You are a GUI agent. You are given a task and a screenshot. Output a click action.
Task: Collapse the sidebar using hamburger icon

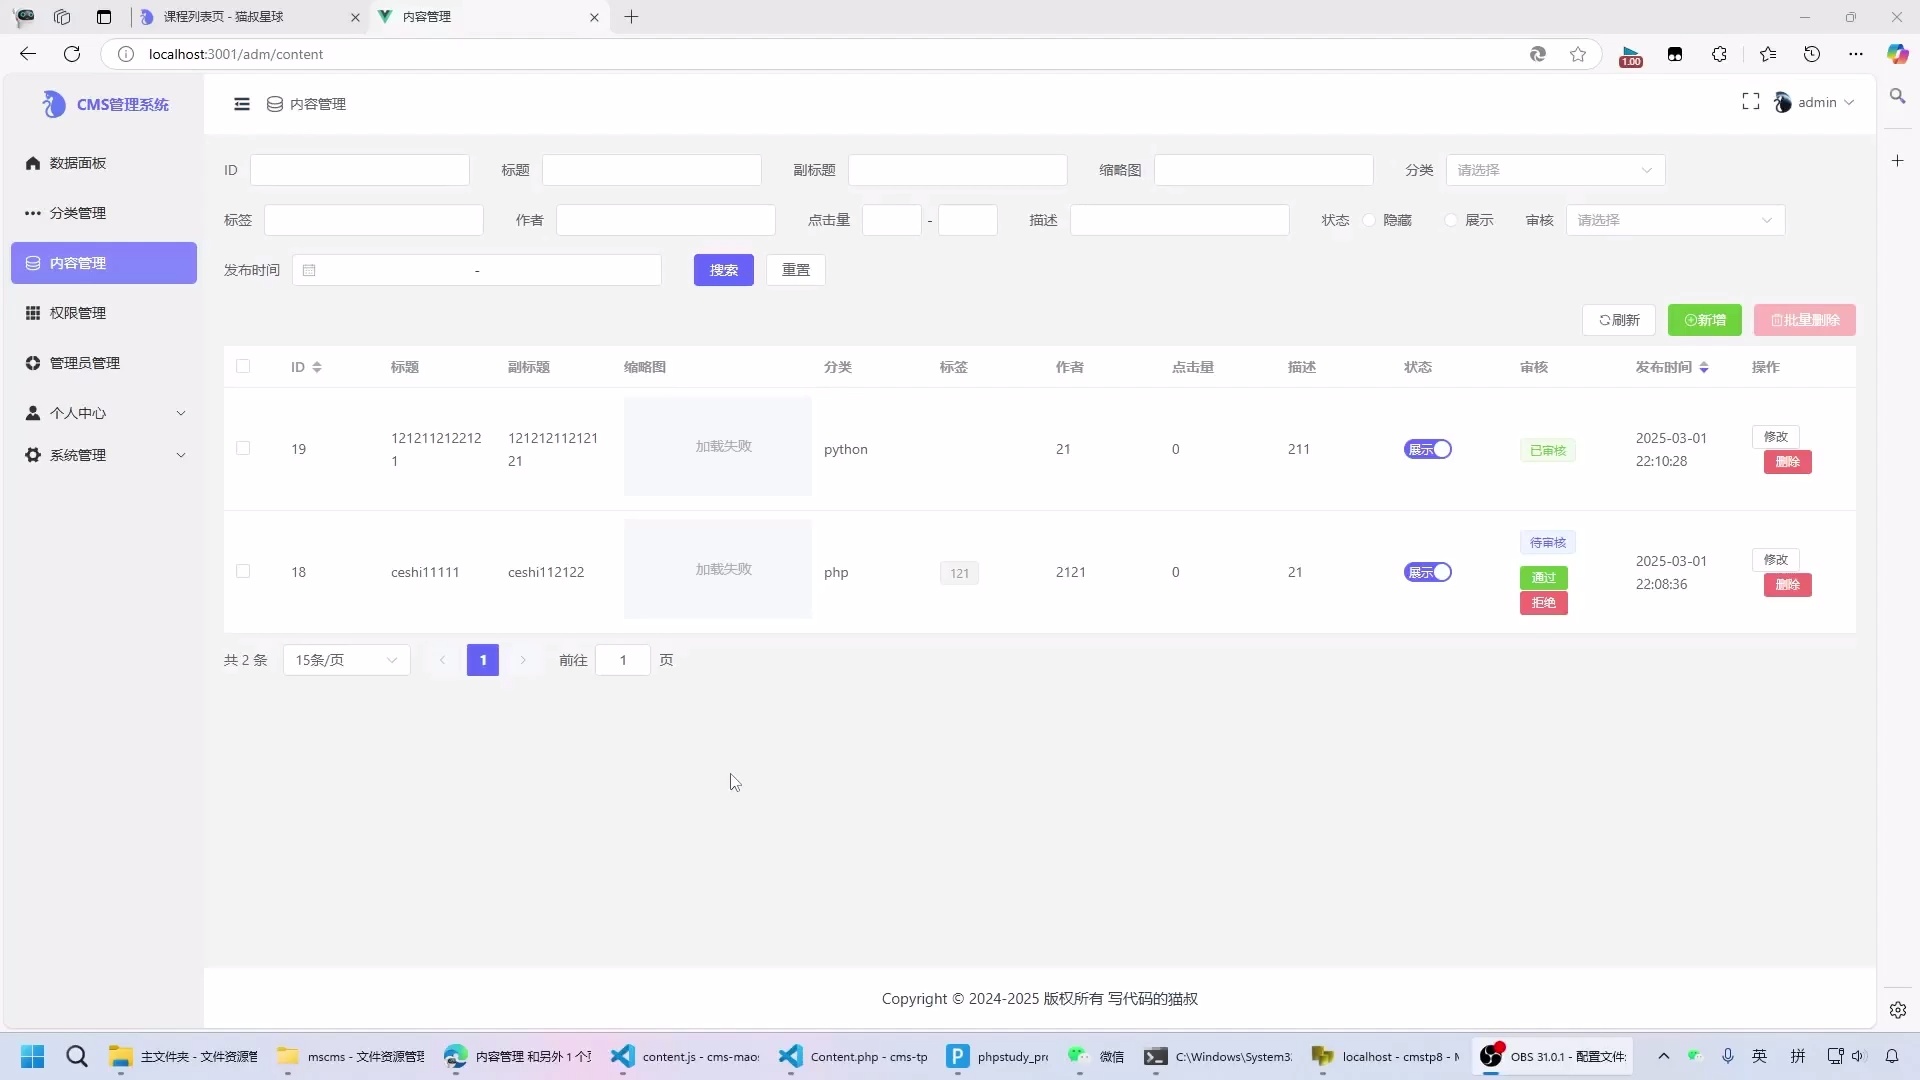(x=241, y=103)
